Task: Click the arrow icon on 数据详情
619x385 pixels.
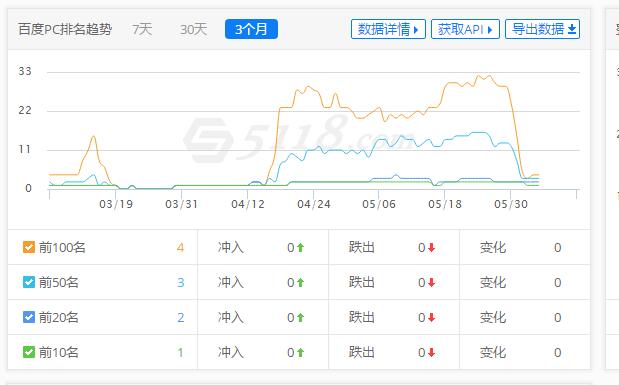Action: [416, 30]
